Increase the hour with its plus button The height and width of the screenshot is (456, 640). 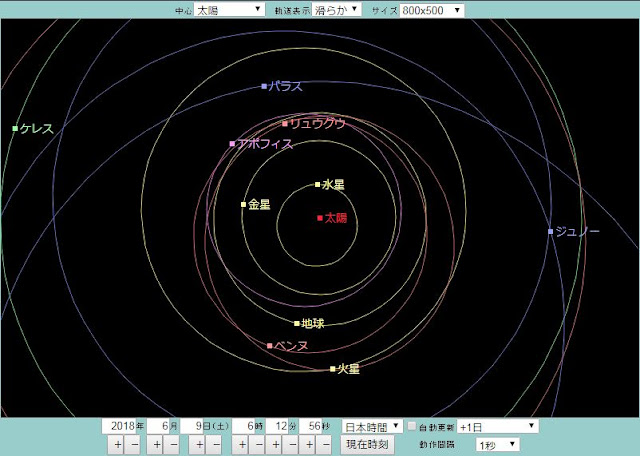coord(242,445)
